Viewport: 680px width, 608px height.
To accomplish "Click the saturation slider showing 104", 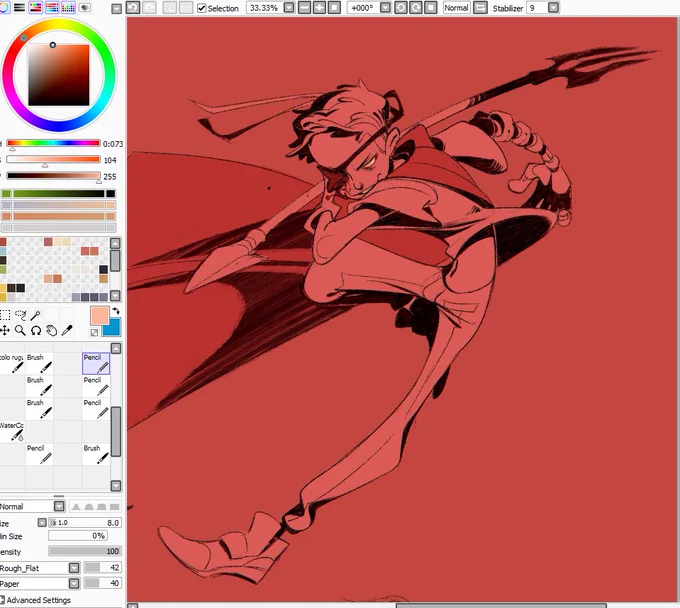I will (x=53, y=159).
